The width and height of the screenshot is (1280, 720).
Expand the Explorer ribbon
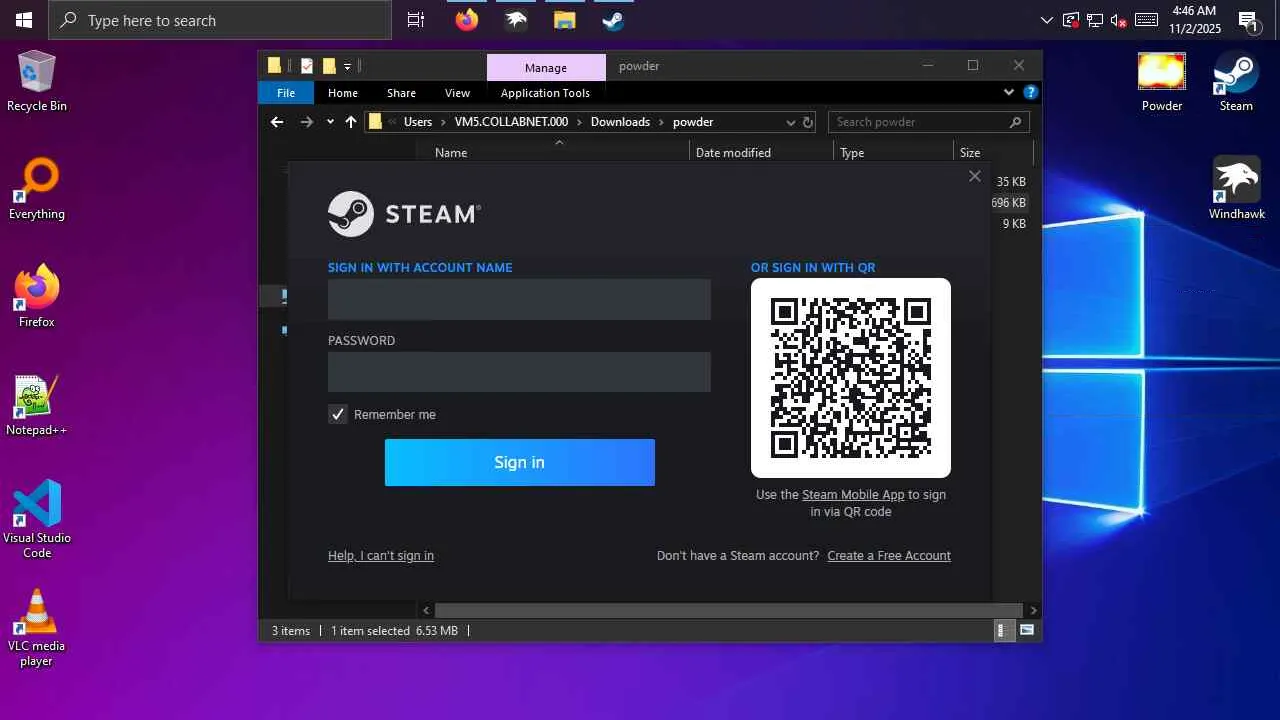[x=1009, y=92]
